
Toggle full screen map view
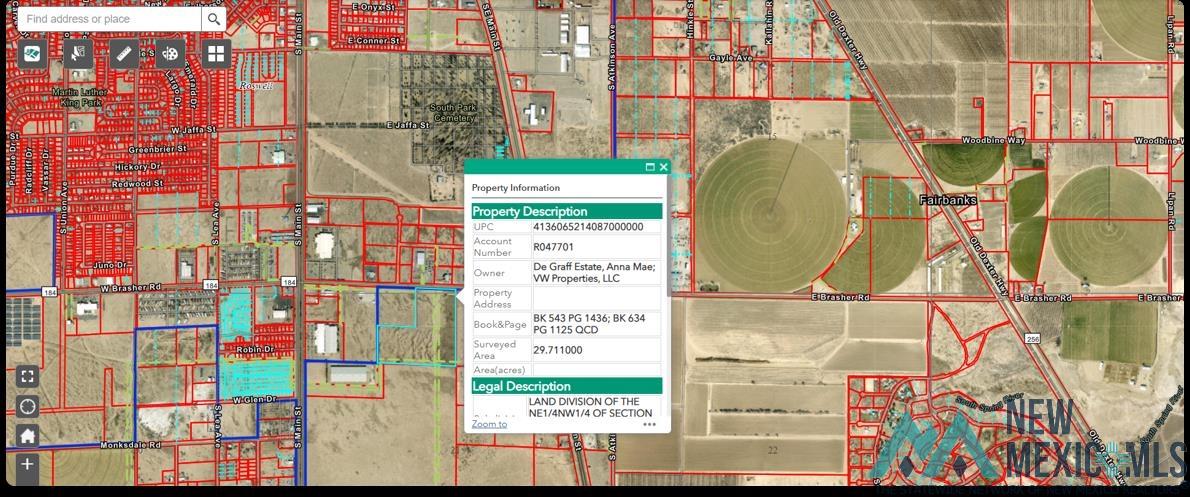27,377
